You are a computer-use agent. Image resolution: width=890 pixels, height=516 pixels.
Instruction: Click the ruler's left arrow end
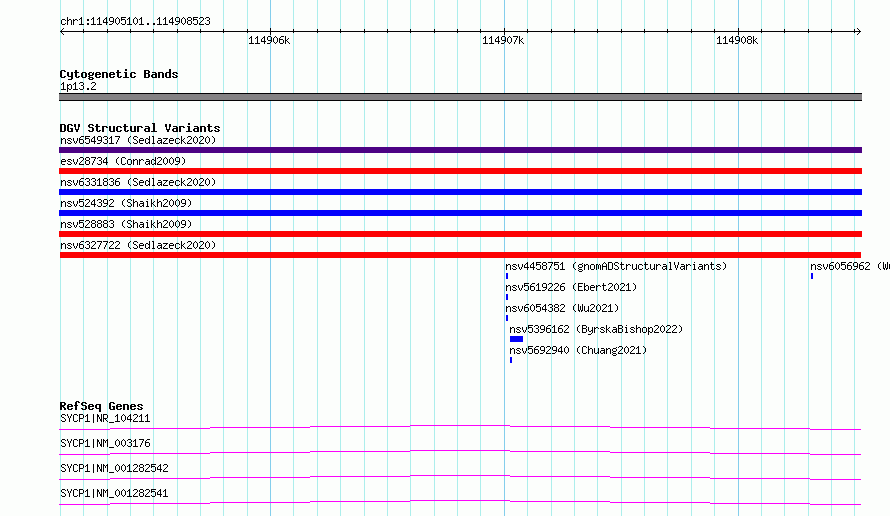(x=62, y=31)
